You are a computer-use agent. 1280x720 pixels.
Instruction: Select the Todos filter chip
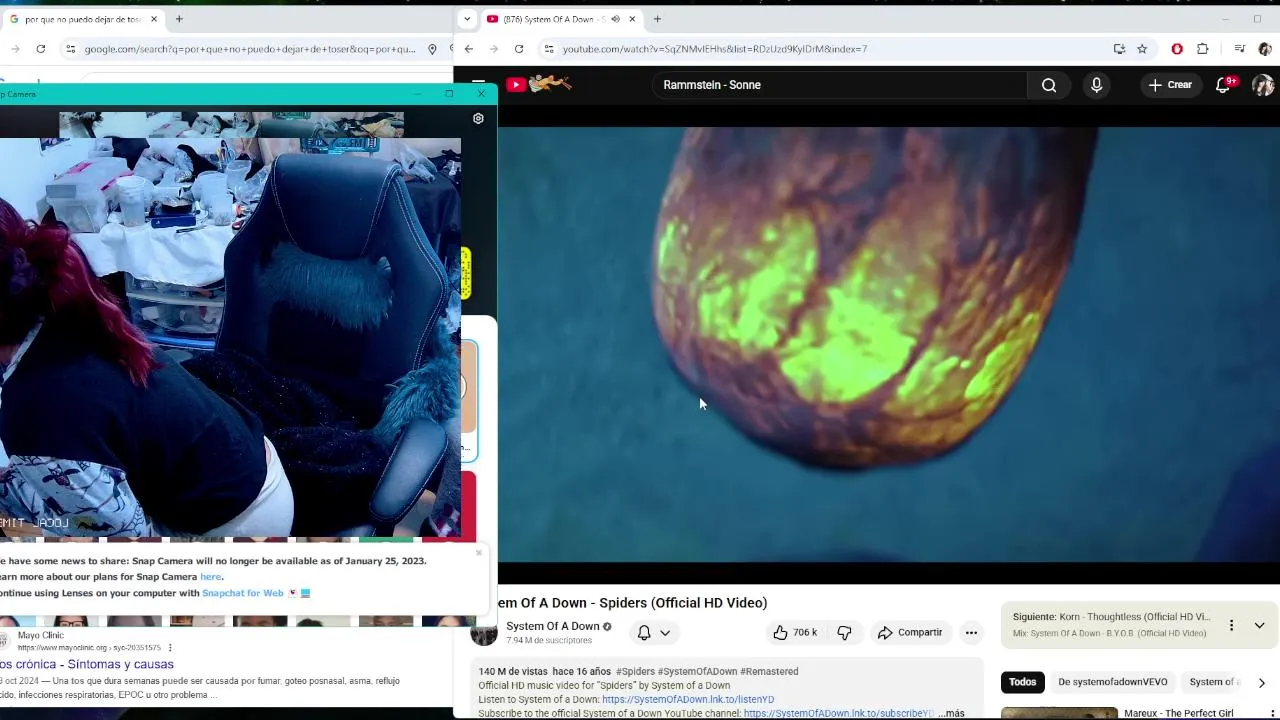1022,682
